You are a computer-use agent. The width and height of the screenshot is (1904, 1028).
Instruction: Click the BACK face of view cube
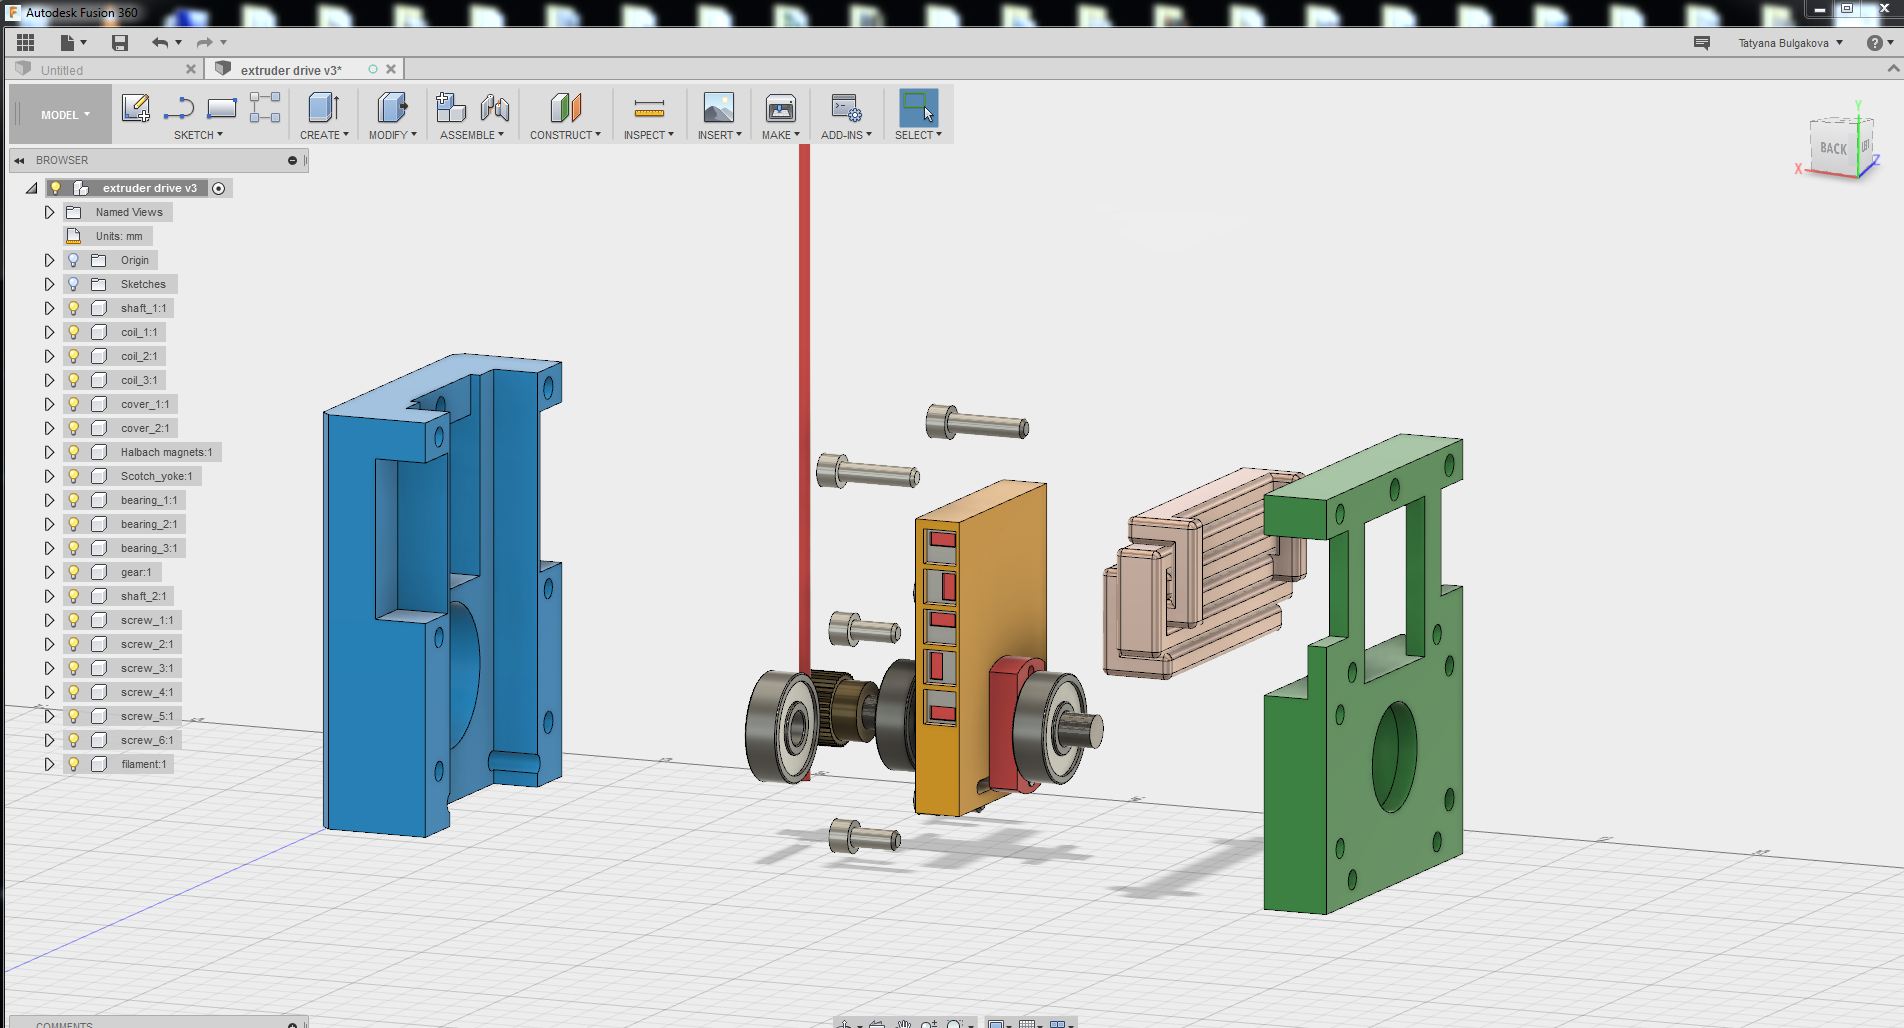coord(1832,149)
